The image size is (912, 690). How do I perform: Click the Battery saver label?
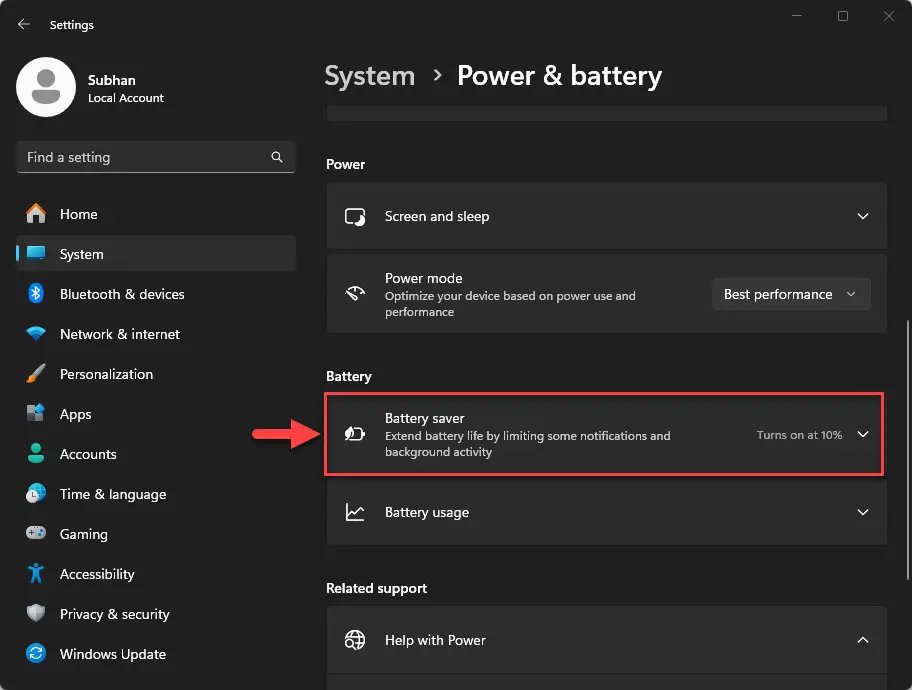(425, 418)
